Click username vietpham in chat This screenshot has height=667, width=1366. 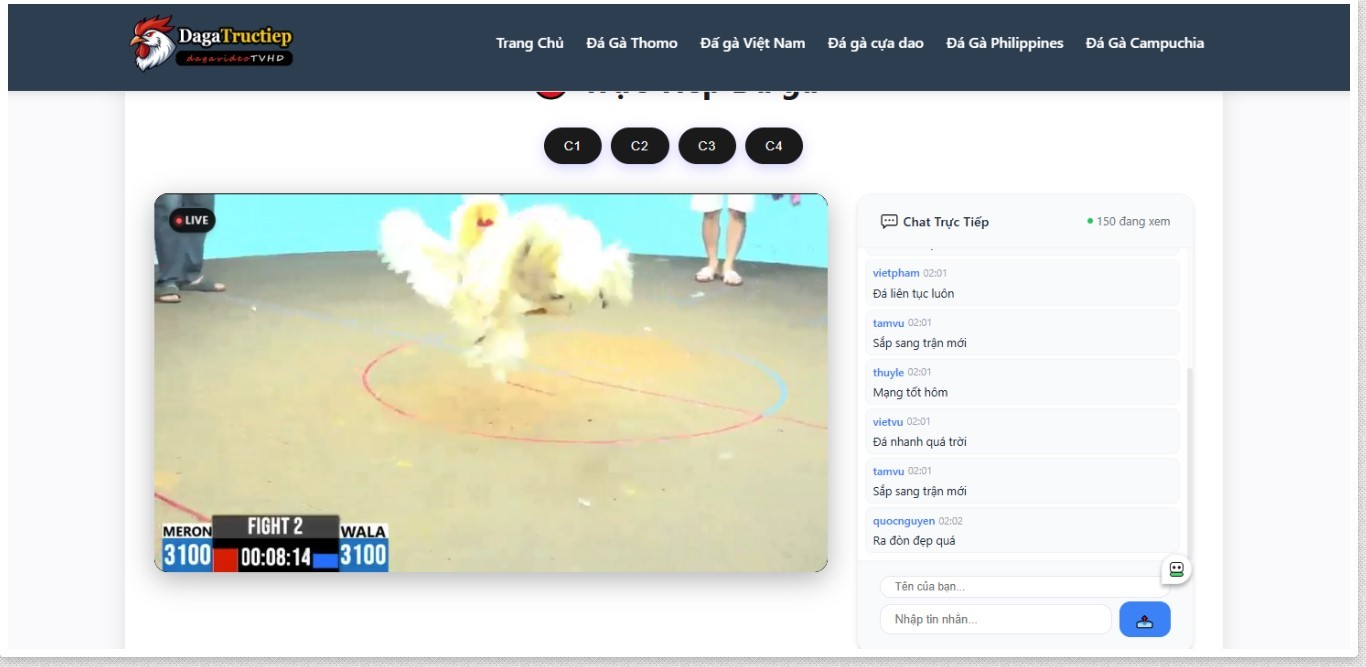coord(895,273)
